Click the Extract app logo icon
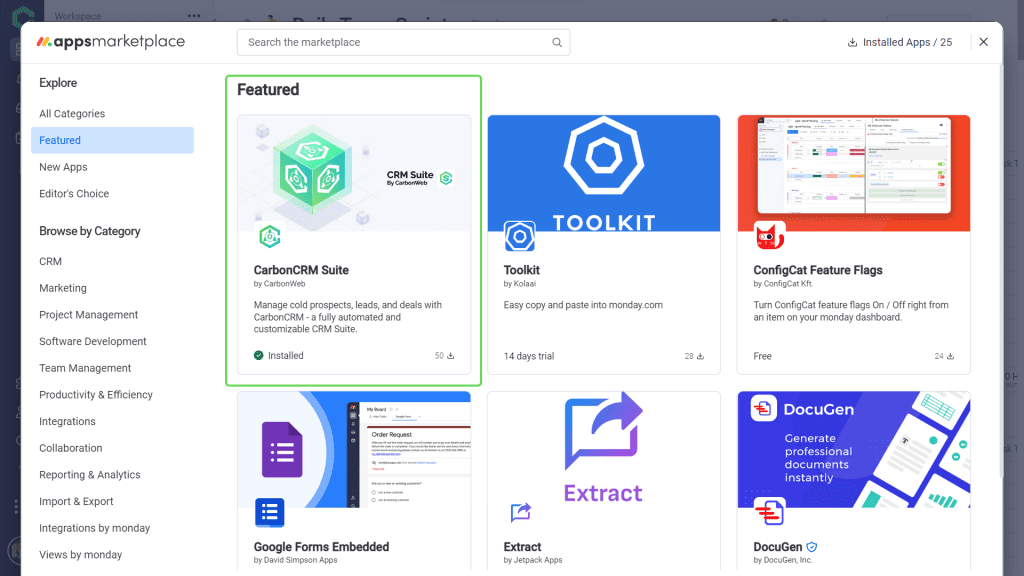The height and width of the screenshot is (576, 1024). pos(520,513)
